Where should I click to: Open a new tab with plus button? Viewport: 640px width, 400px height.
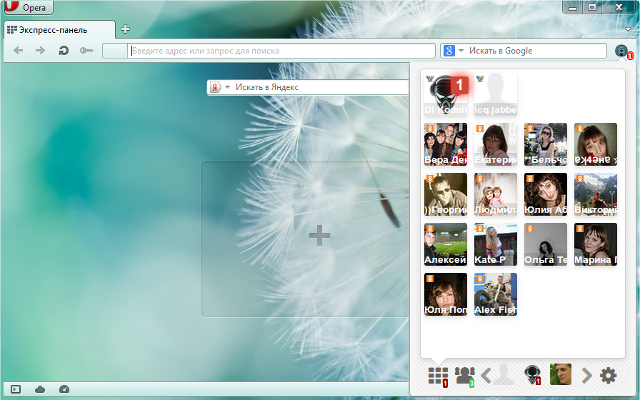click(125, 29)
